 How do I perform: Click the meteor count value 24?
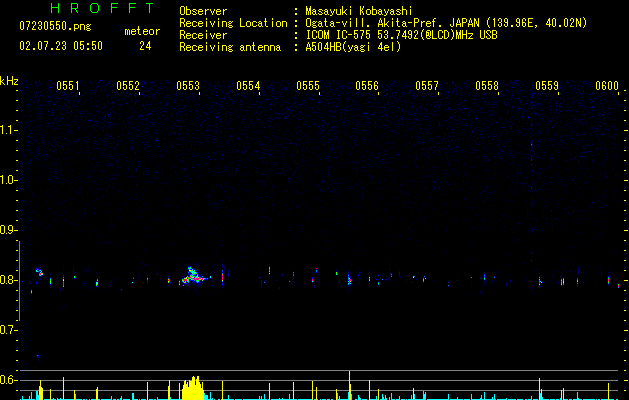click(x=145, y=46)
